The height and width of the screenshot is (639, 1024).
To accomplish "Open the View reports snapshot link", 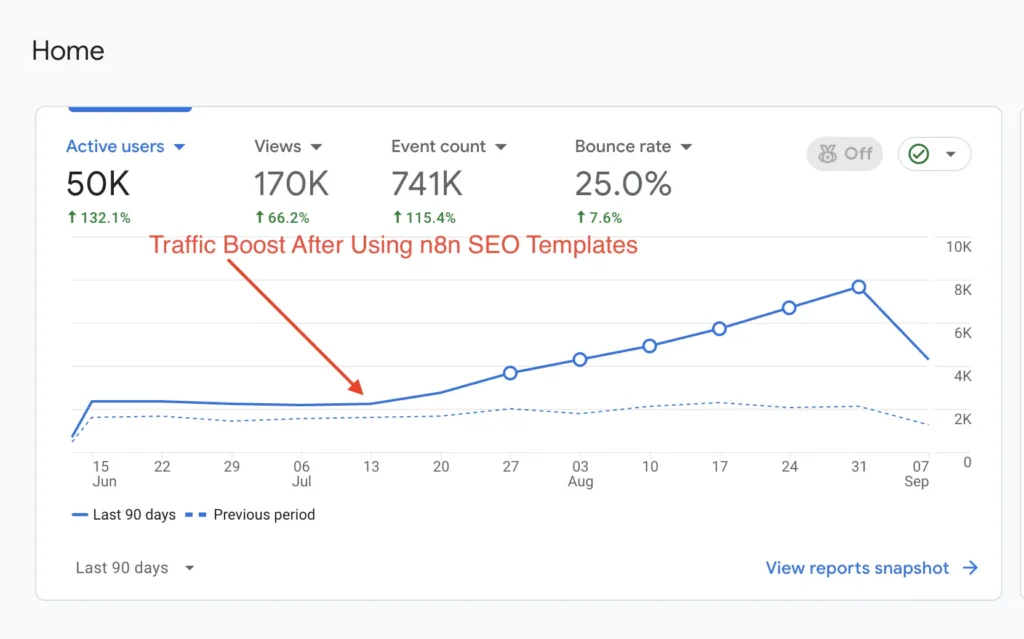I will pos(857,568).
